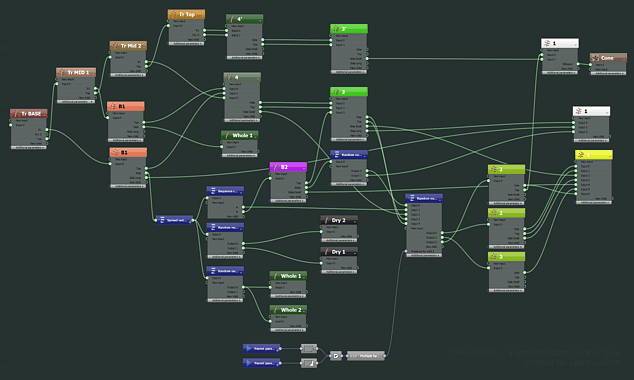This screenshot has width=634, height=380.
Task: Select the magenta B2 node icon
Action: [x=276, y=167]
